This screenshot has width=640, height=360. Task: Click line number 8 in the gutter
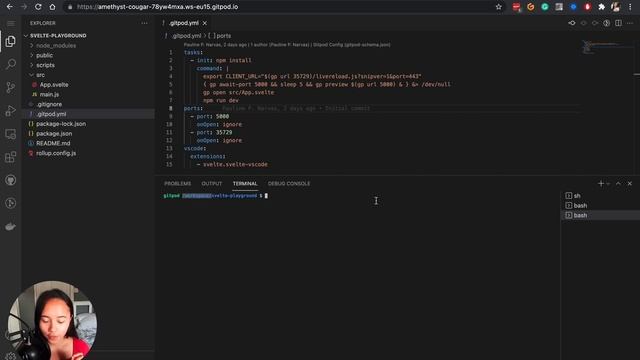tap(171, 108)
